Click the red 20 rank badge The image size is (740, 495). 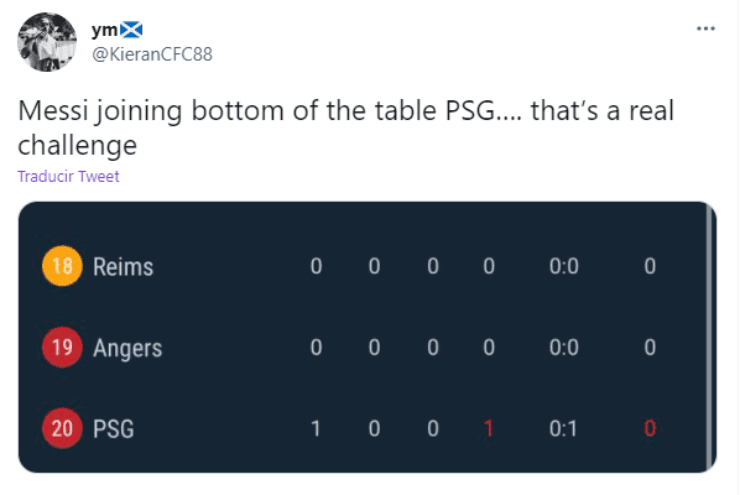pyautogui.click(x=62, y=429)
